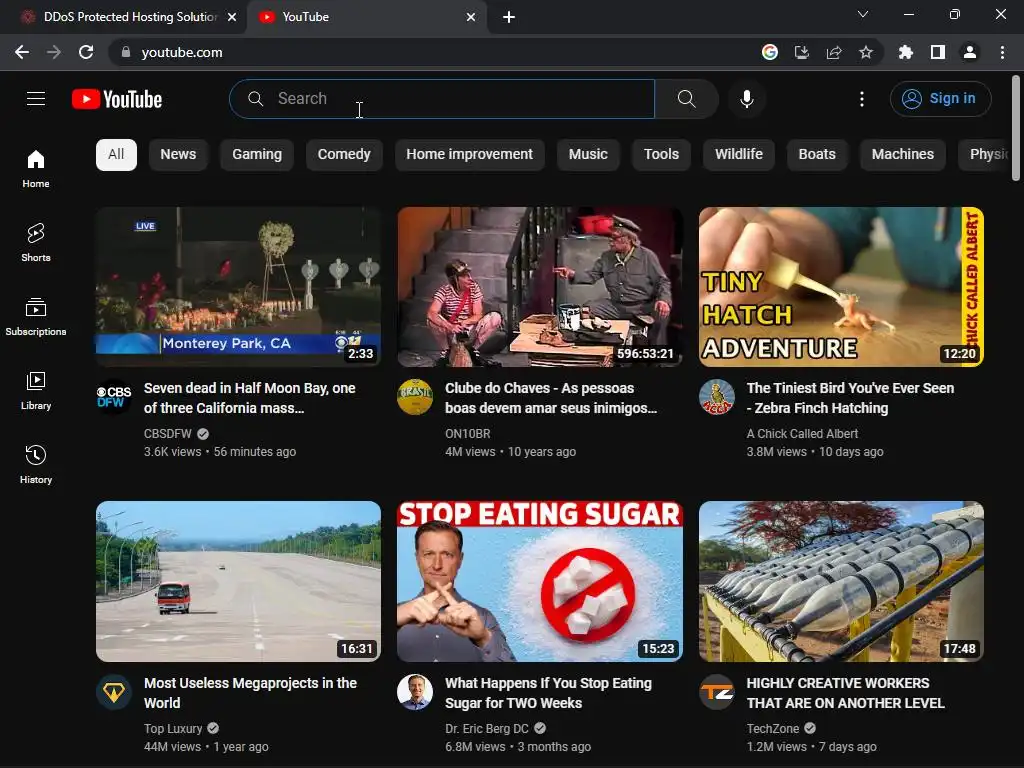Click the browser forward arrow
The width and height of the screenshot is (1024, 768).
pyautogui.click(x=54, y=52)
